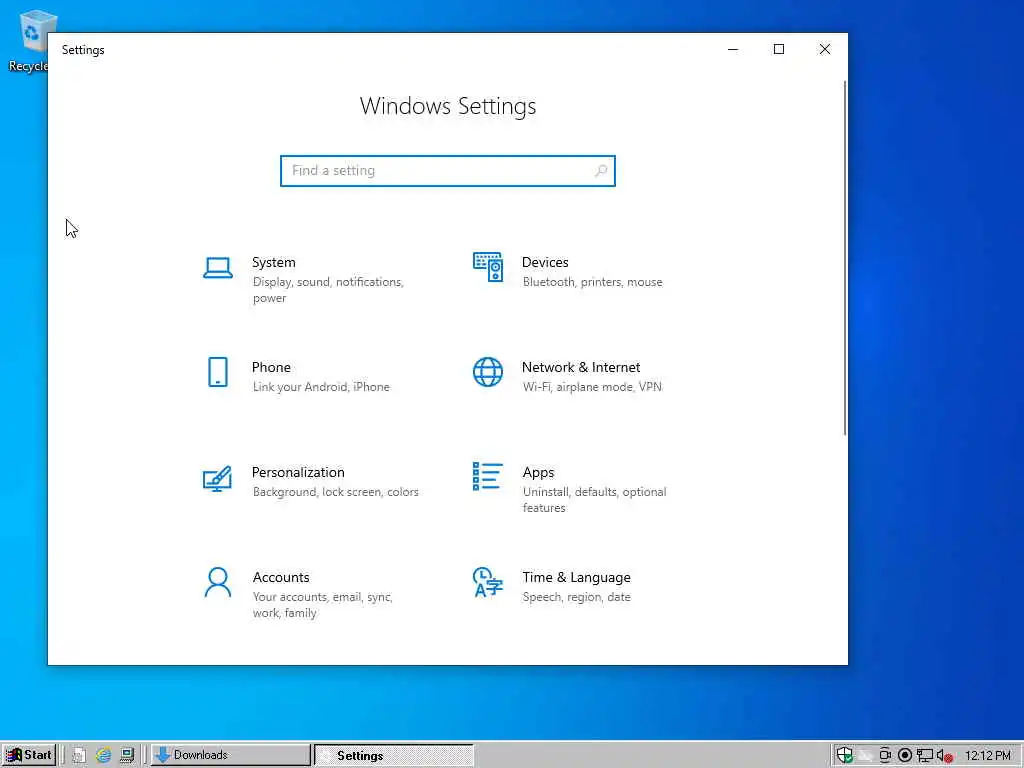Click the volume speaker tray icon
This screenshot has width=1024, height=768.
(944, 756)
